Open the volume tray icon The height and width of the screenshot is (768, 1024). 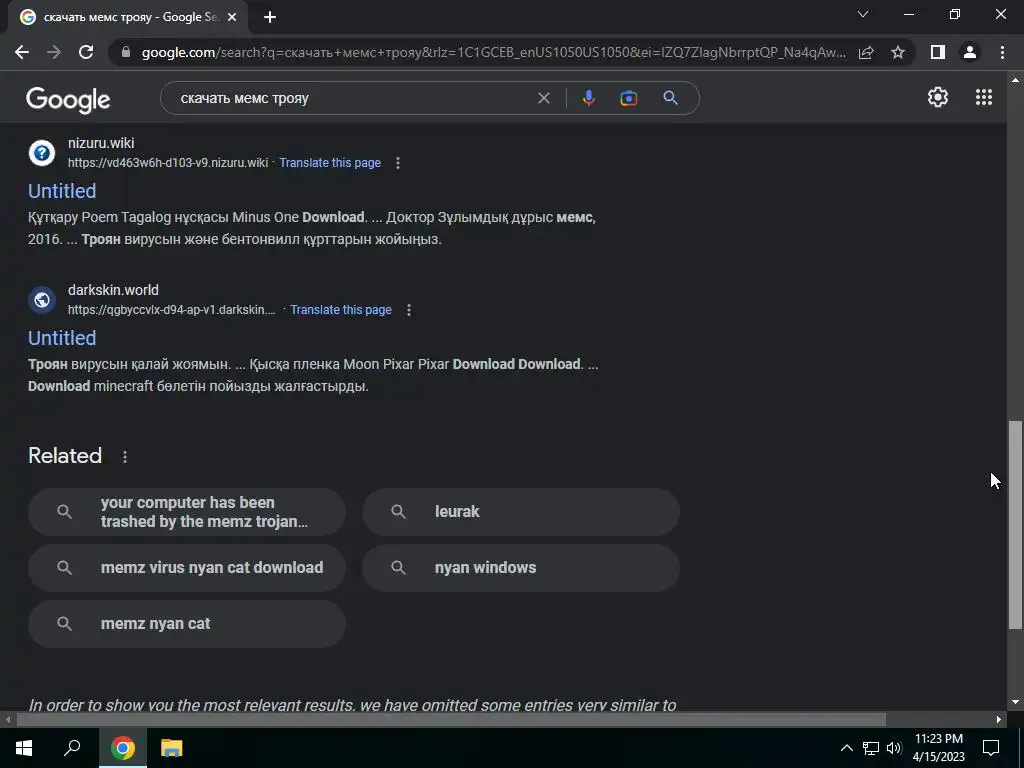point(894,748)
